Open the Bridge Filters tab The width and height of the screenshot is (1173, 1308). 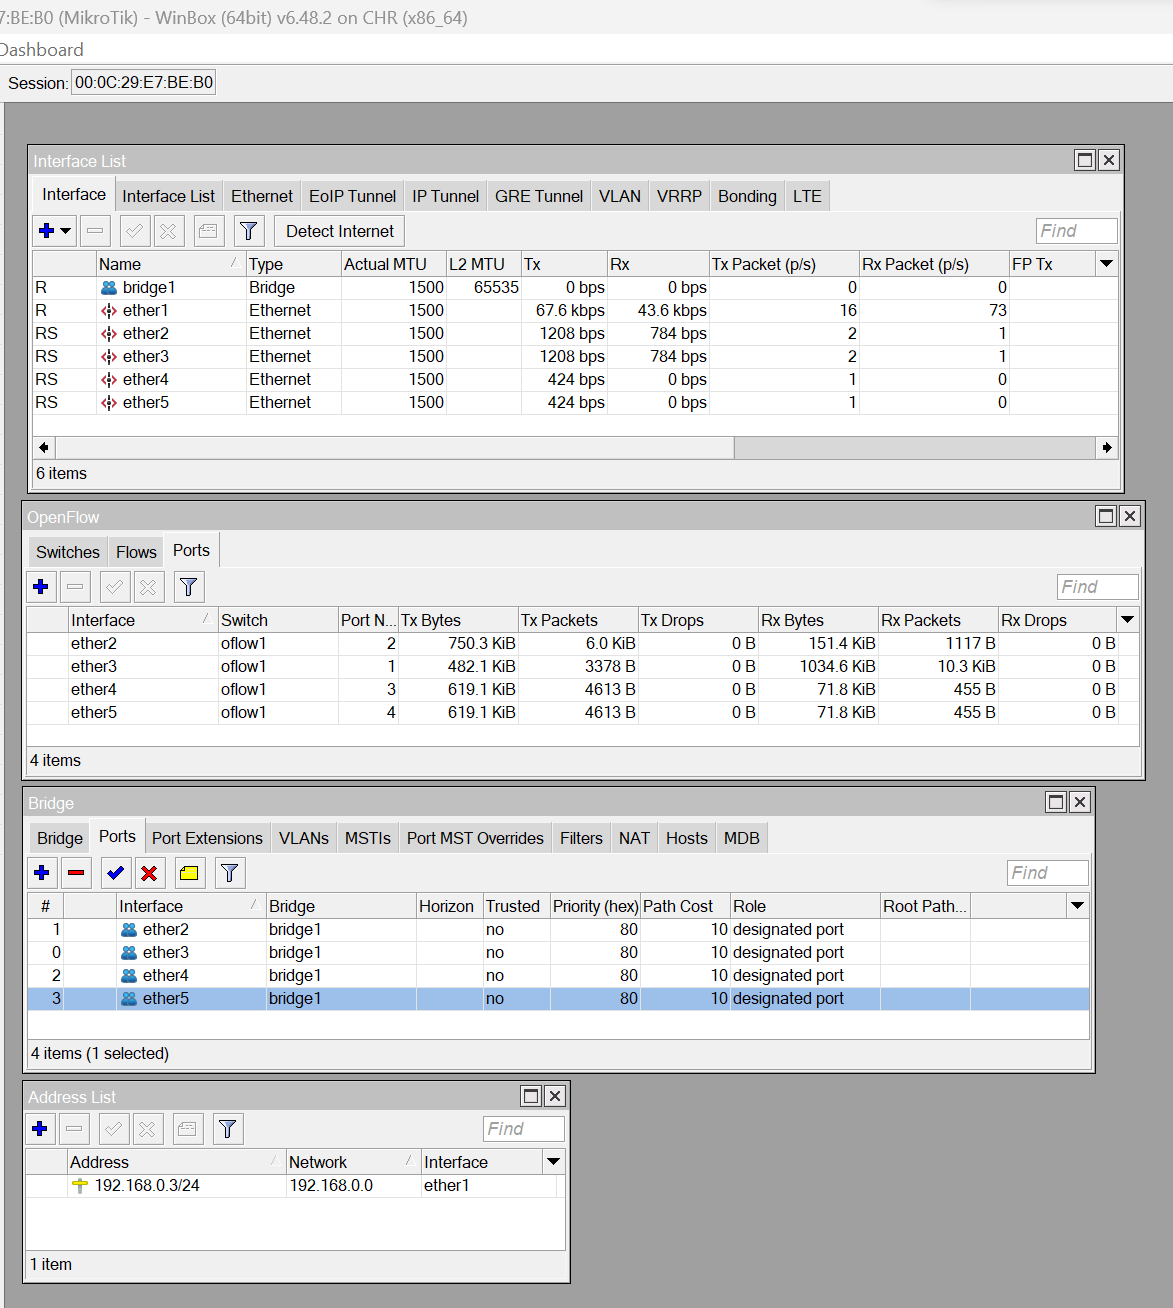click(x=581, y=838)
